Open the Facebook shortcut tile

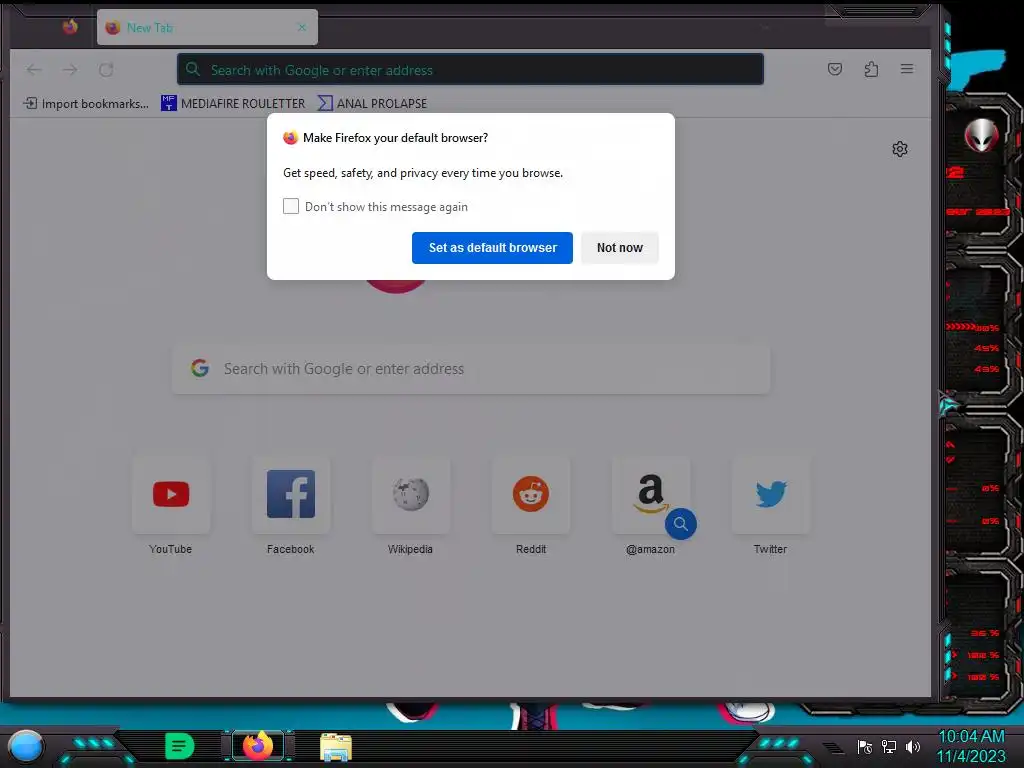click(291, 494)
